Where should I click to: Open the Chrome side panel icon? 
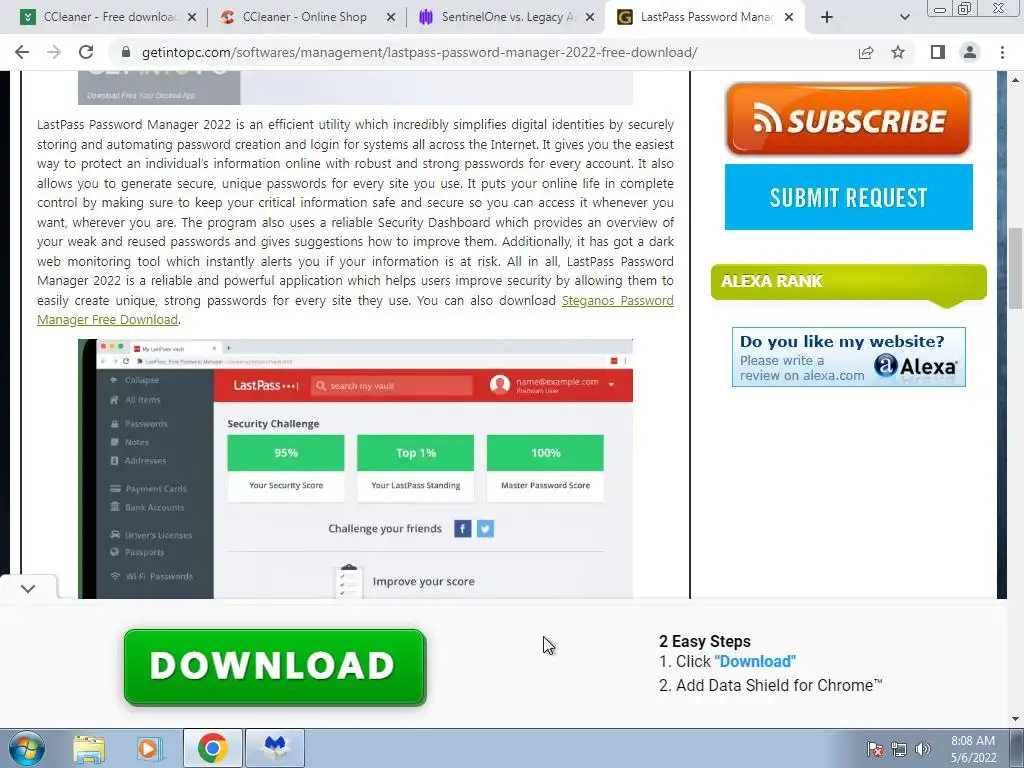click(x=938, y=52)
